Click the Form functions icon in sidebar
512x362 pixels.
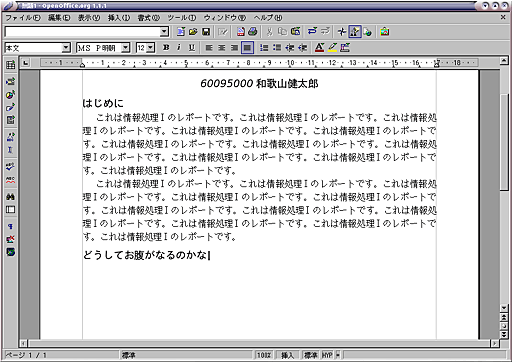[10, 120]
